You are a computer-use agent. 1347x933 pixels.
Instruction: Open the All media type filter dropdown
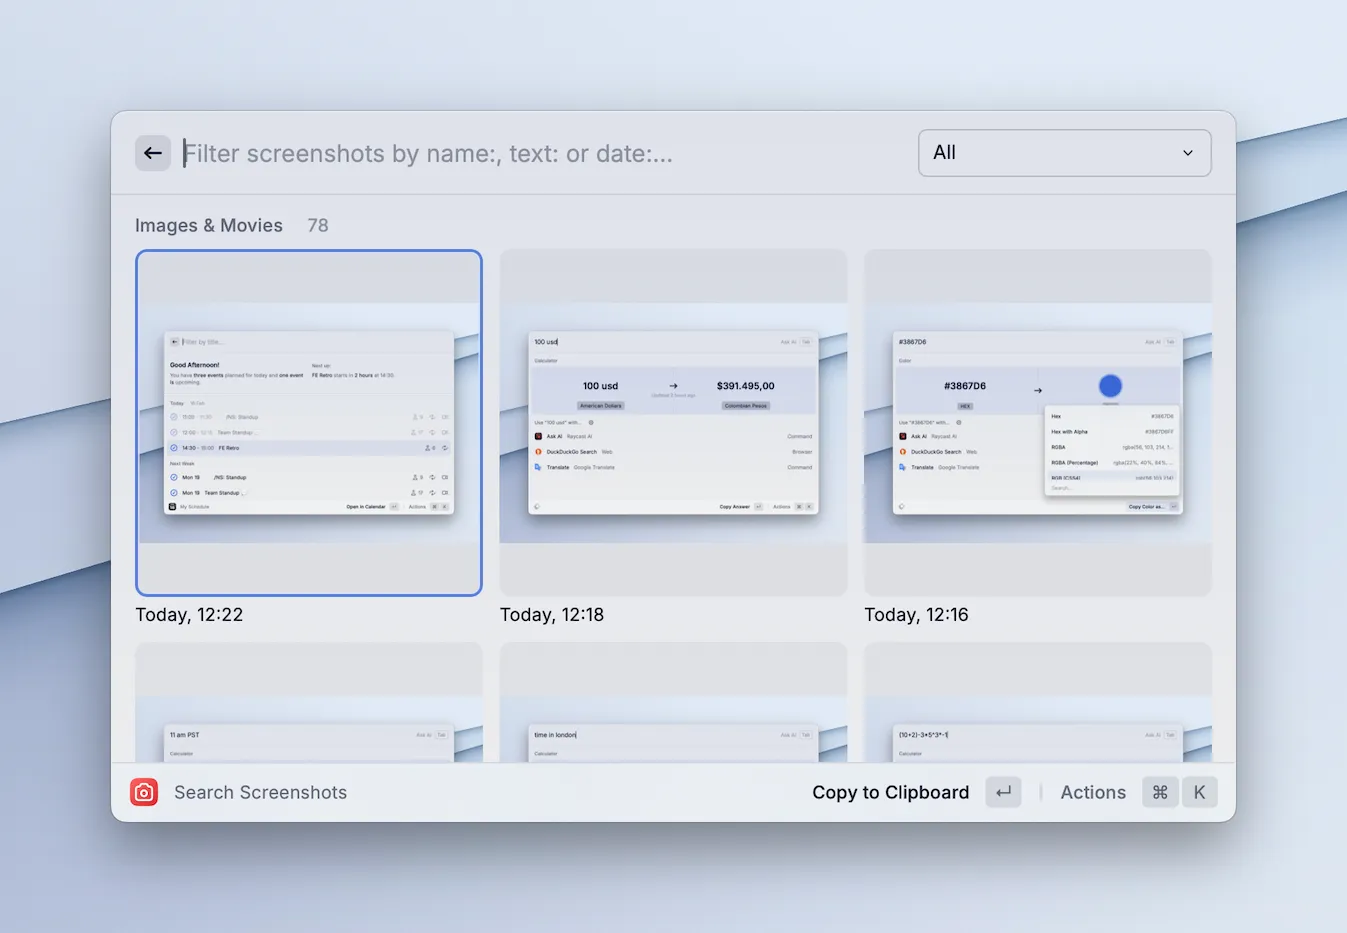1063,152
